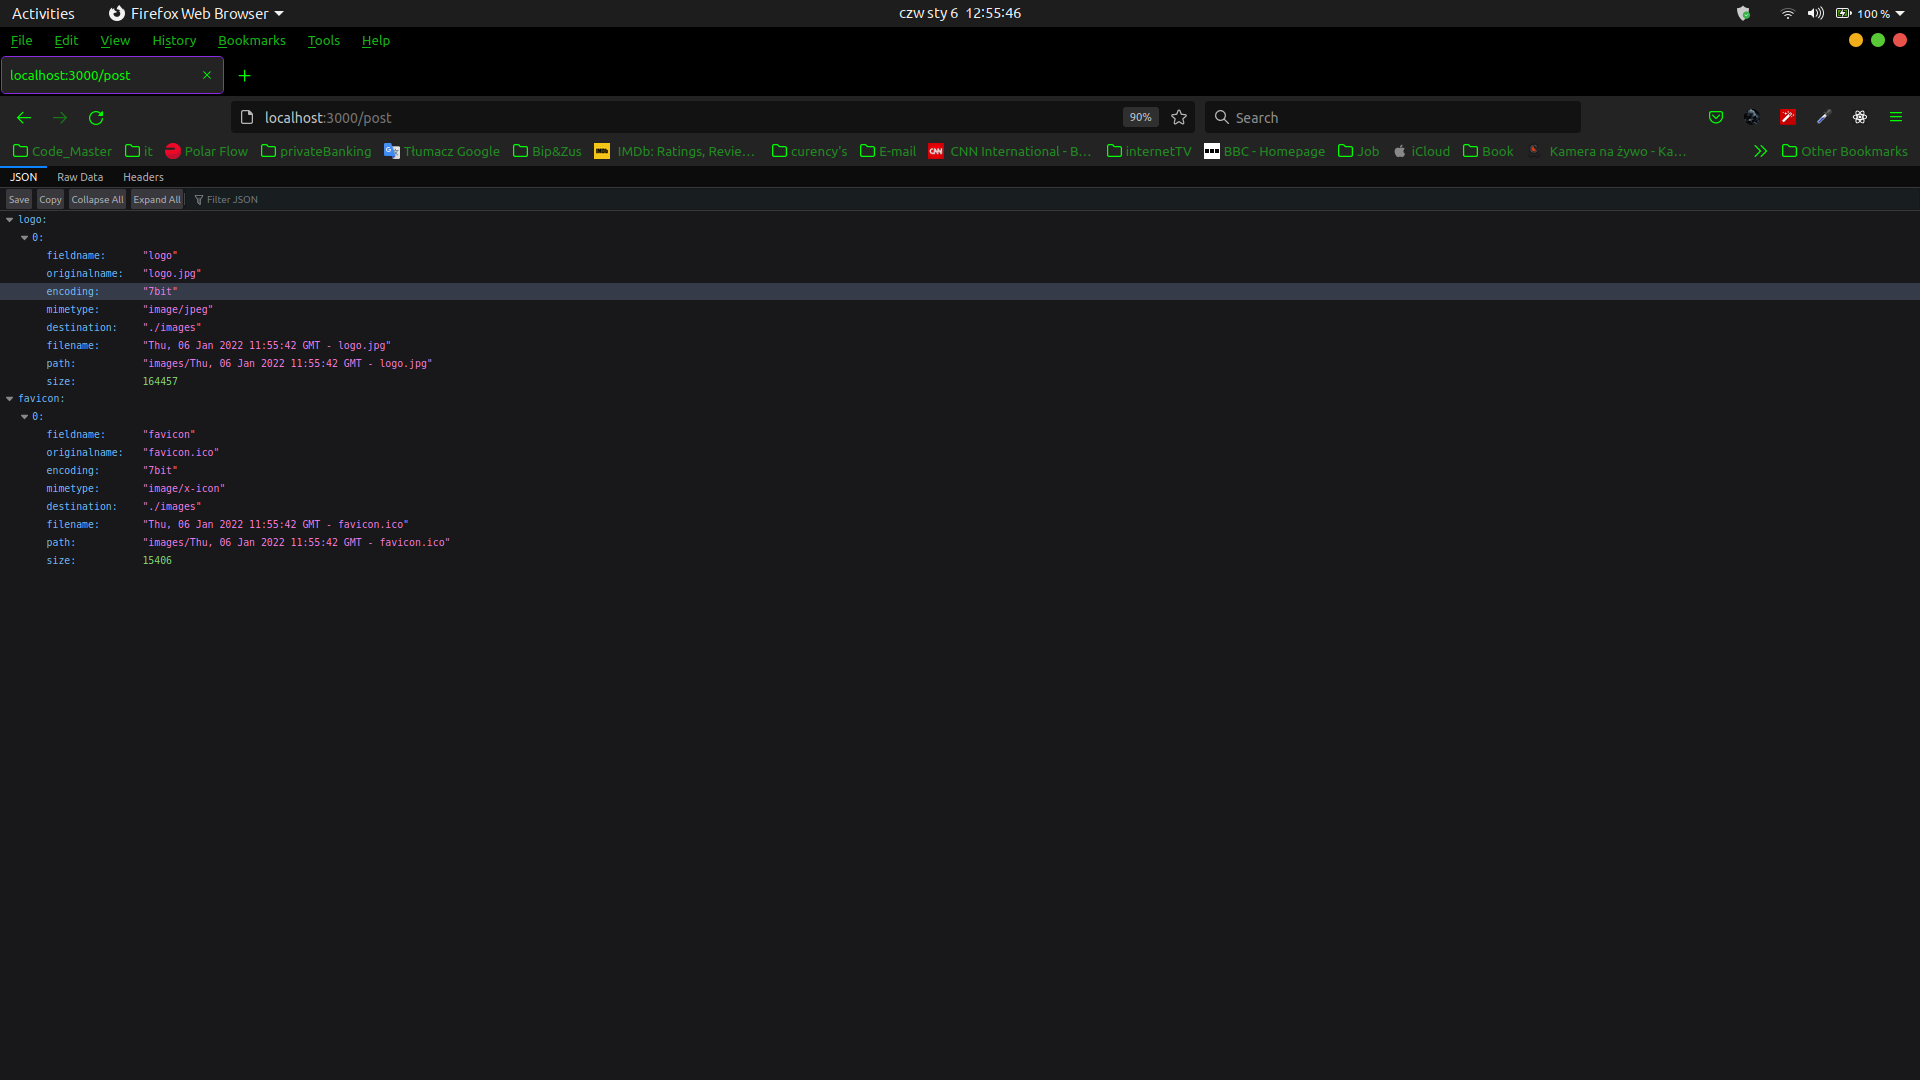1920x1080 pixels.
Task: Click the forward navigation arrow
Action: pos(60,118)
